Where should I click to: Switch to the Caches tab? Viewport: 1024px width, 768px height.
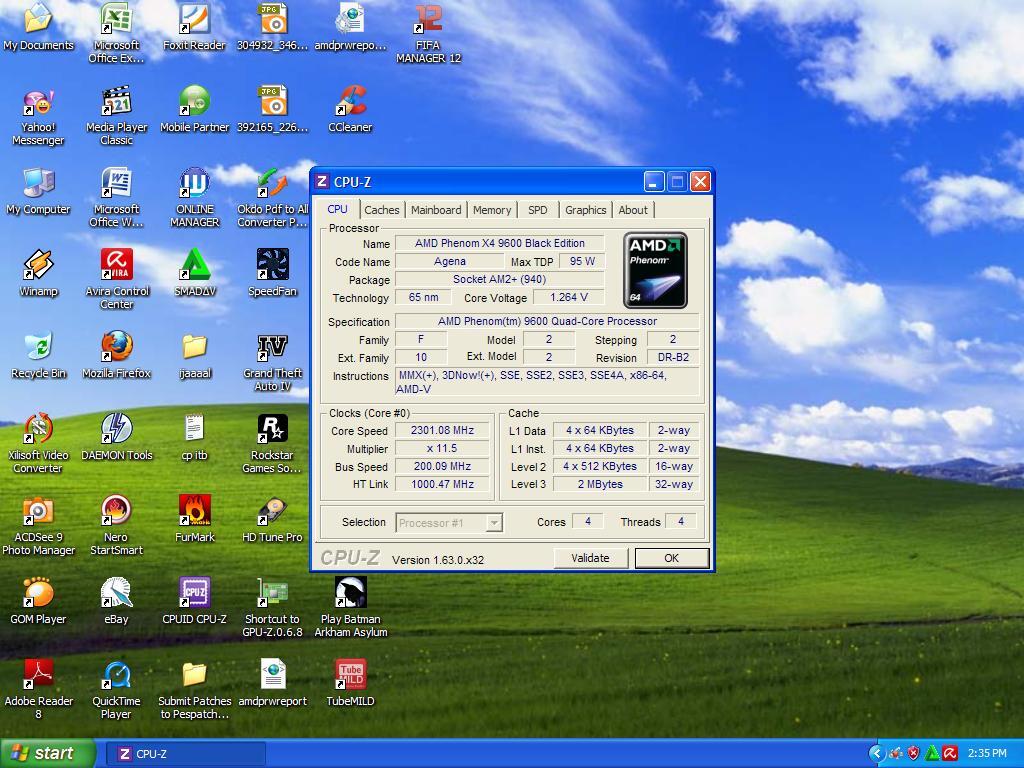381,210
